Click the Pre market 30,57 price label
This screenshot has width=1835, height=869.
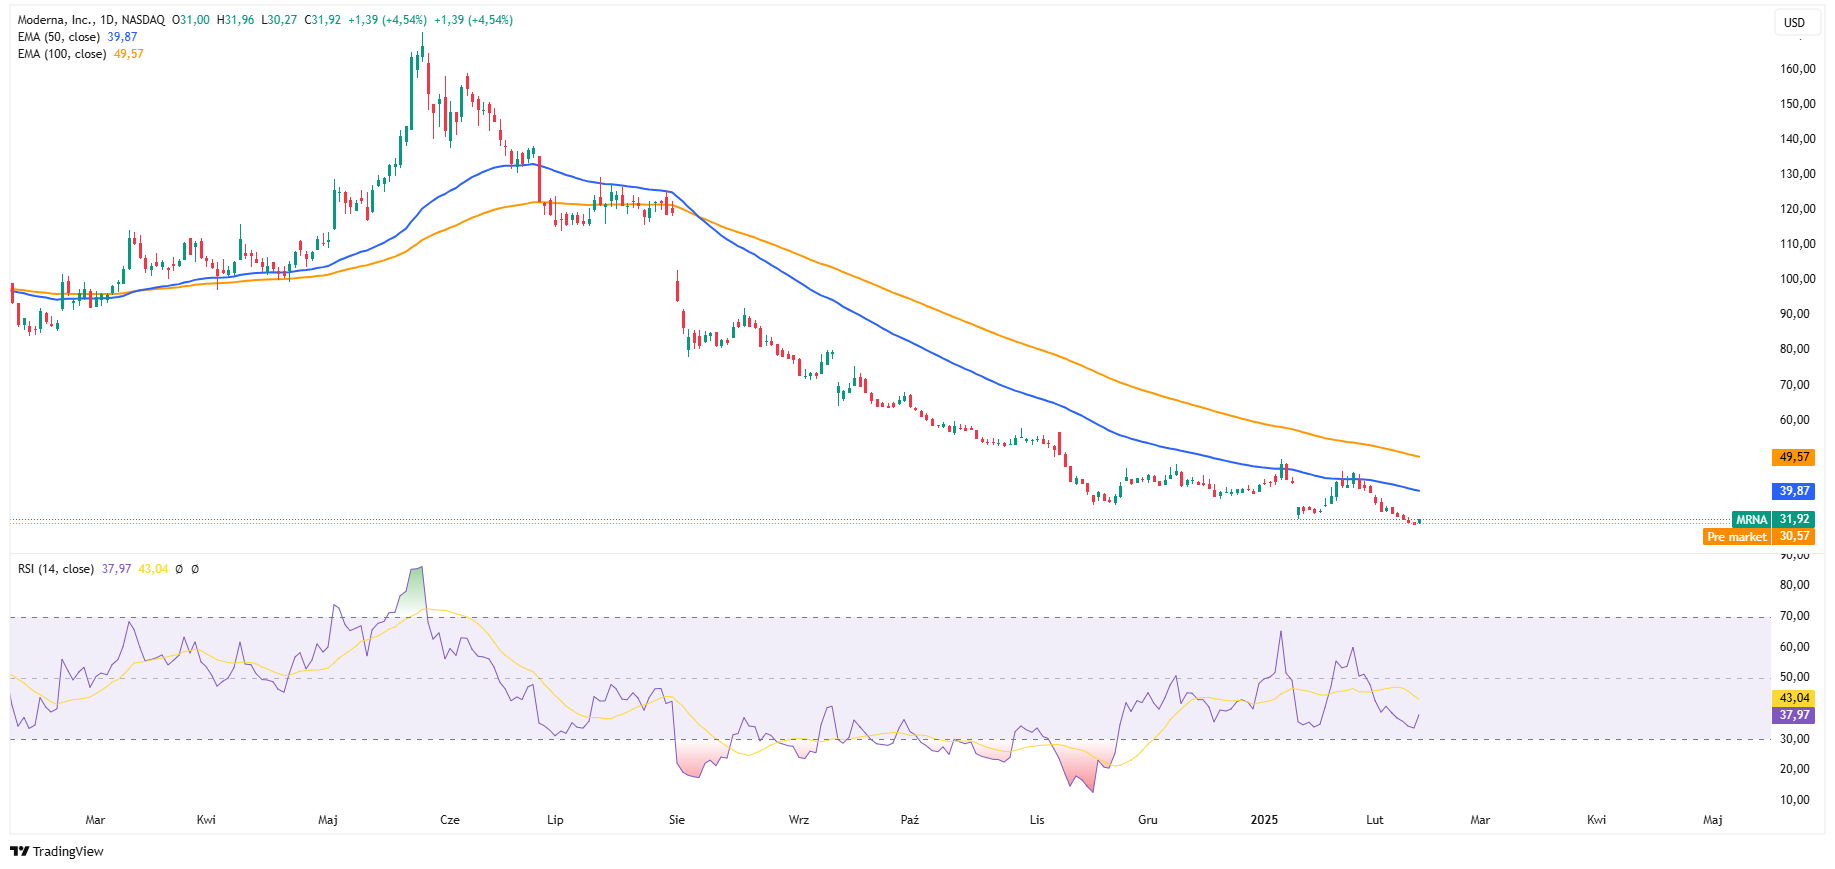click(1759, 536)
